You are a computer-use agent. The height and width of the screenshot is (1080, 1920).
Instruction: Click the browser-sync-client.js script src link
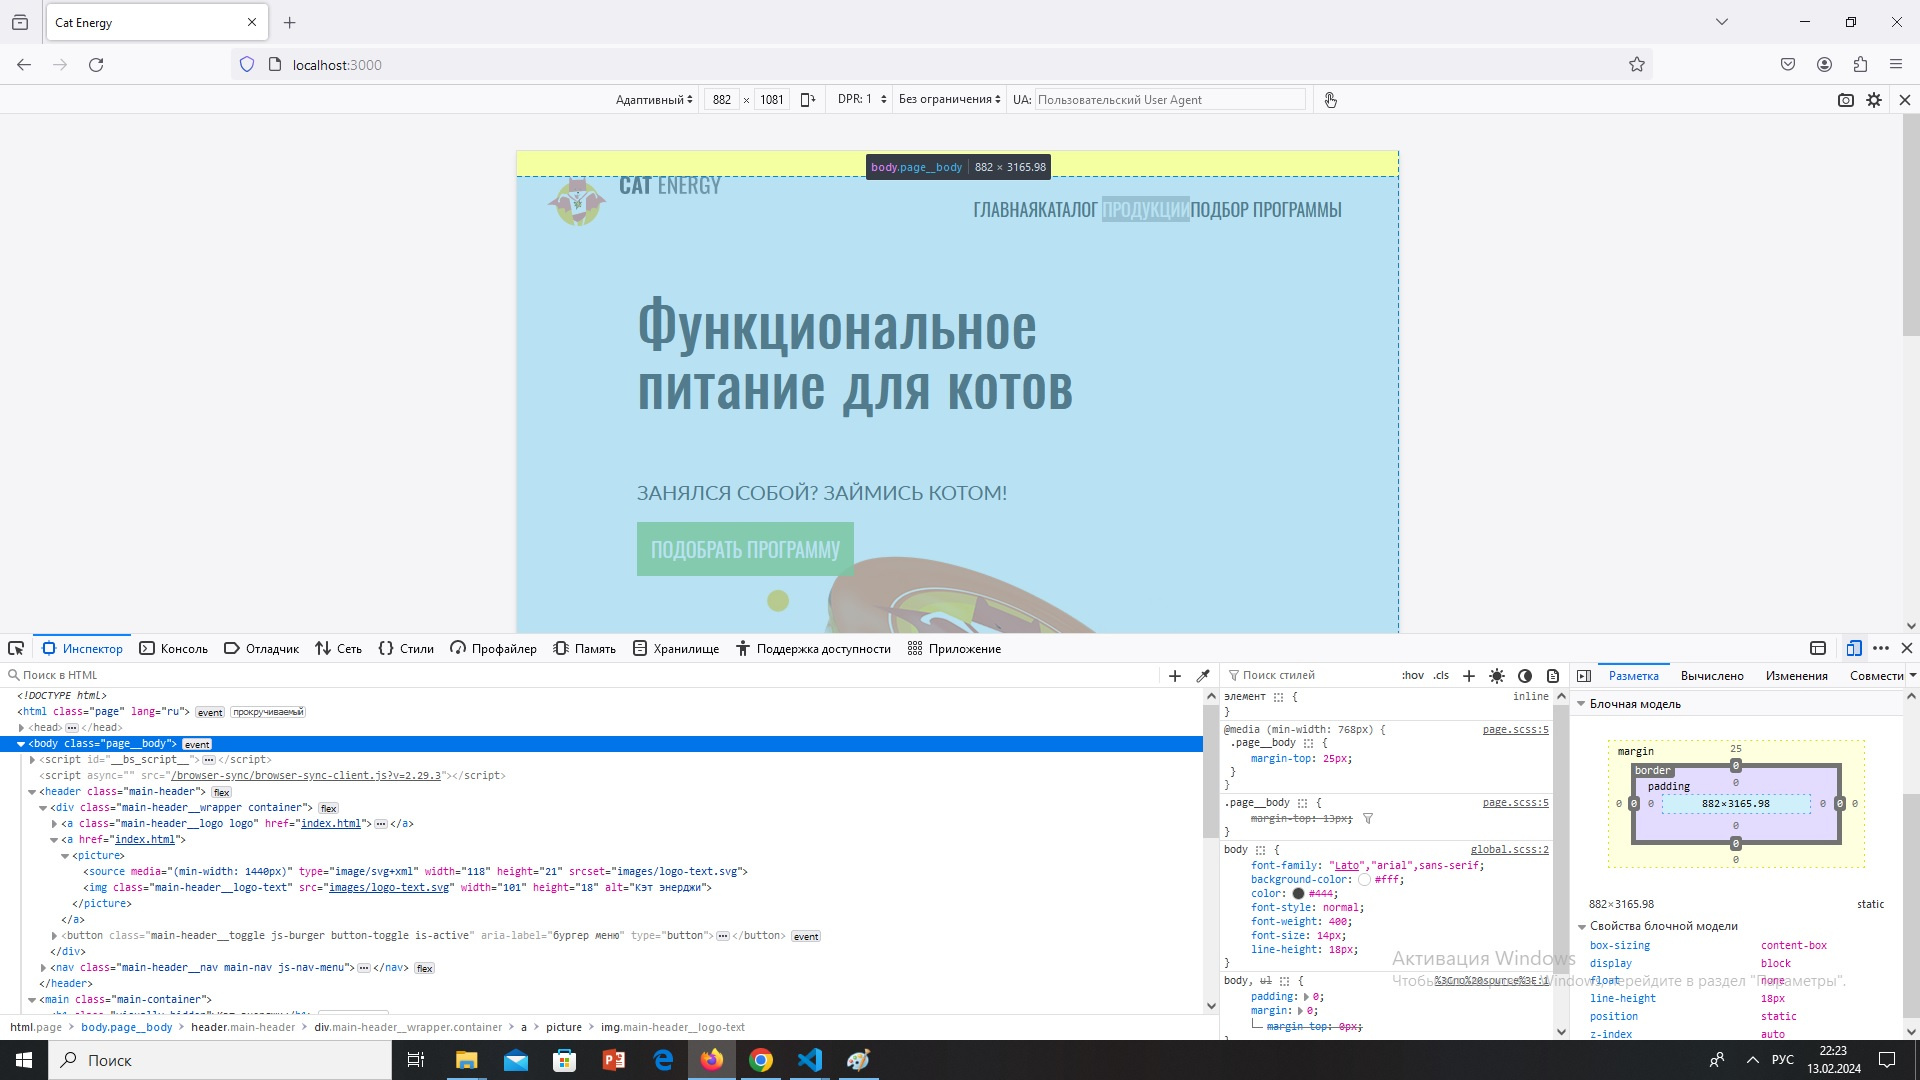pyautogui.click(x=307, y=775)
